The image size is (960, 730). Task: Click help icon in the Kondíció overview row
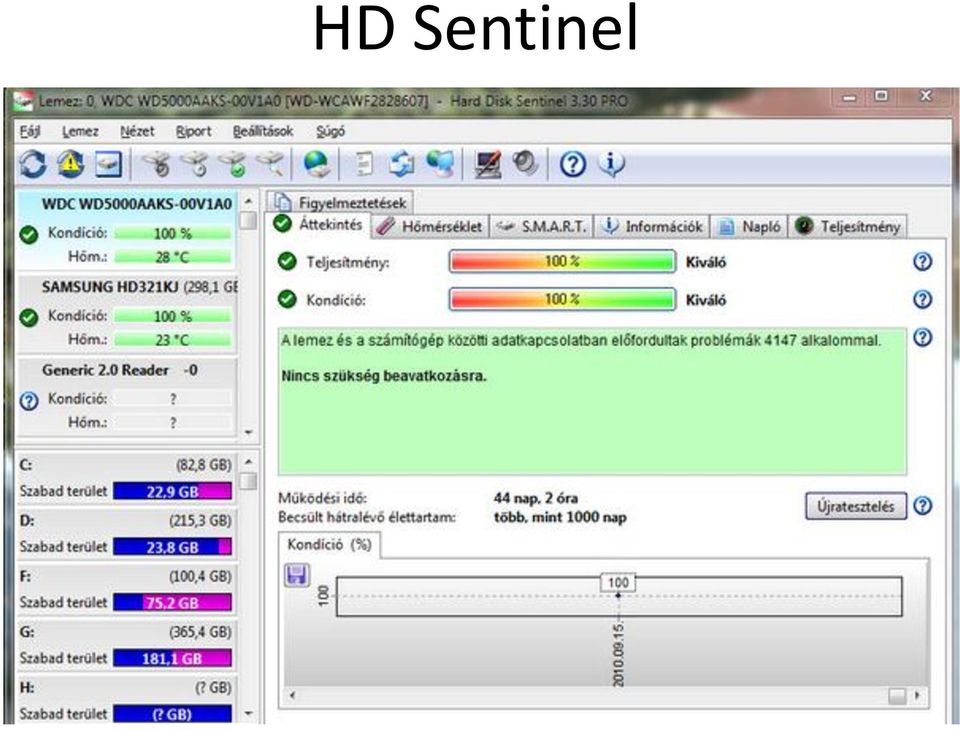point(923,299)
